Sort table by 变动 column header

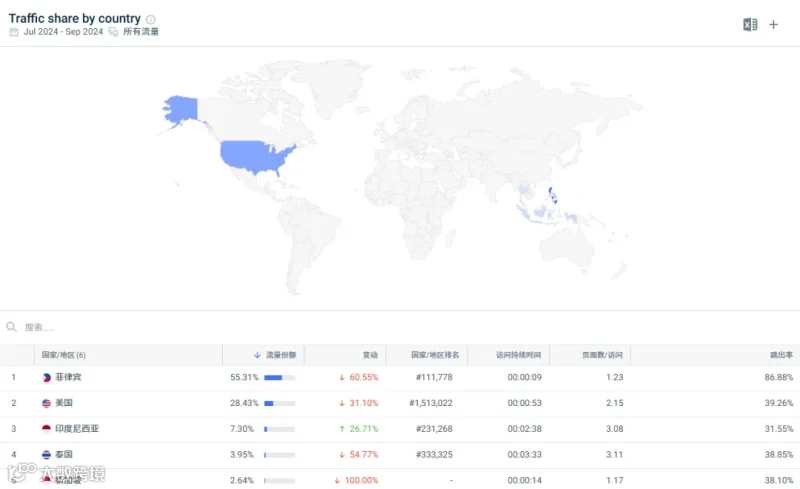coord(370,355)
